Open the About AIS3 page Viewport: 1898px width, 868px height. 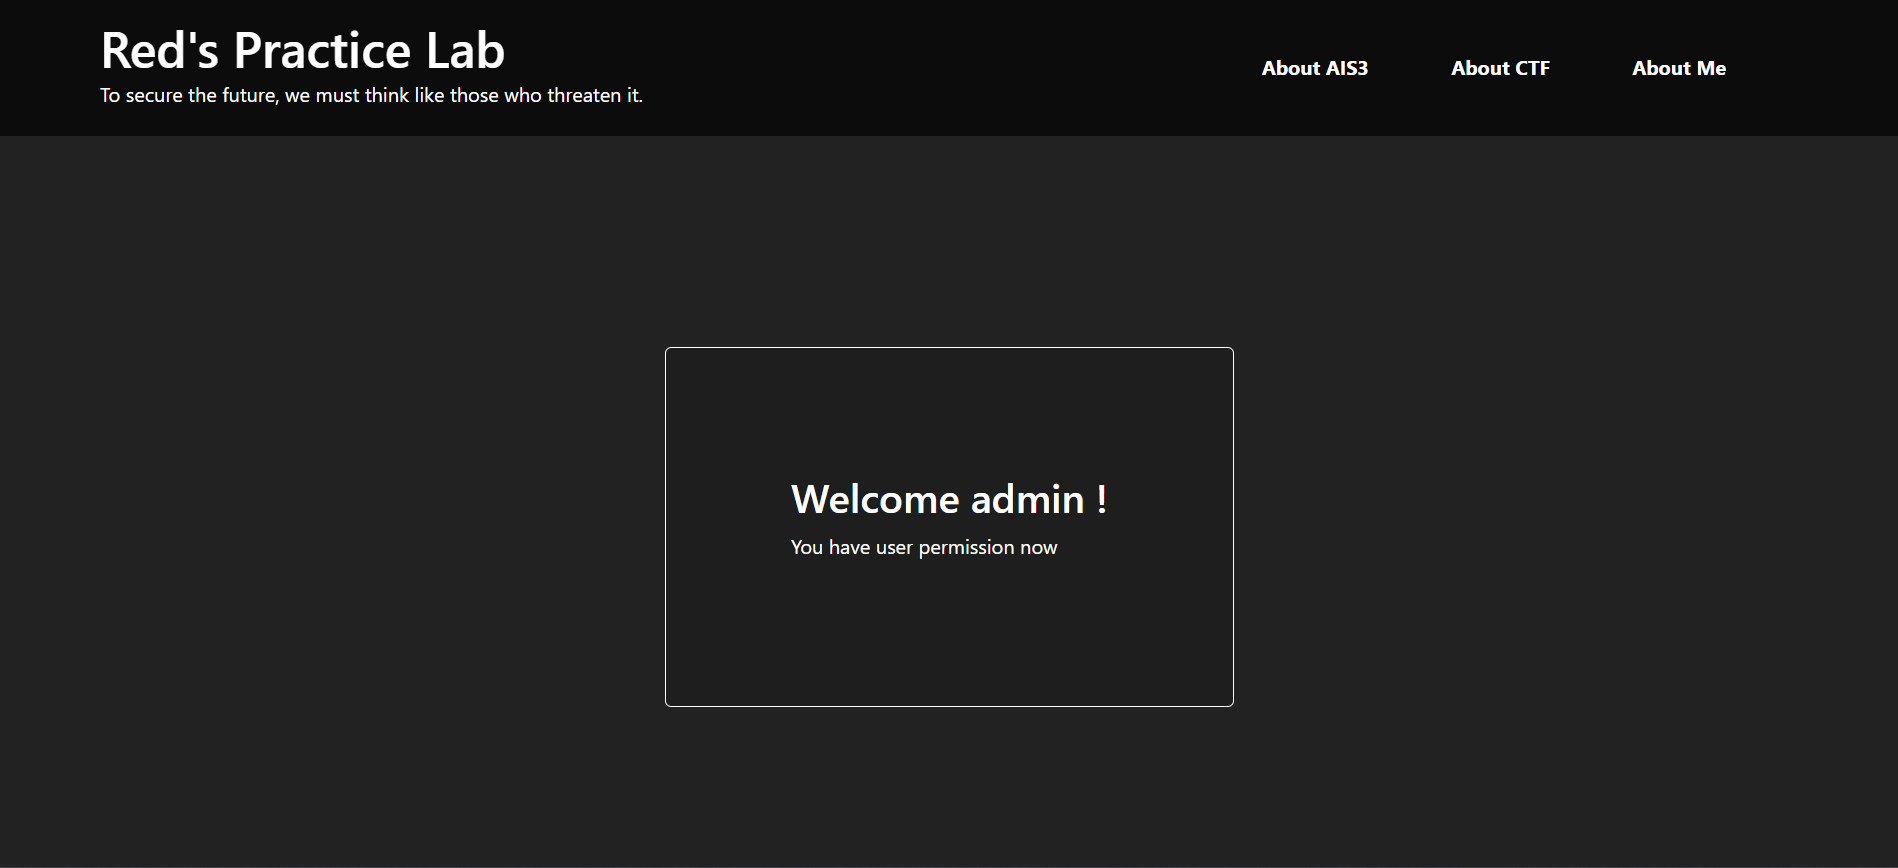(1314, 68)
